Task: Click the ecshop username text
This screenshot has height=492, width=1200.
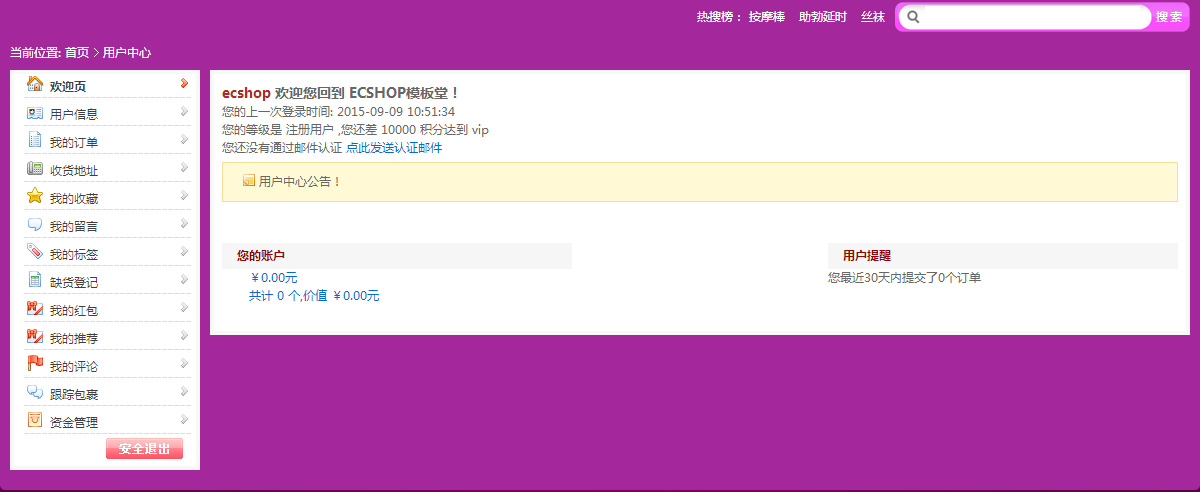Action: click(246, 93)
